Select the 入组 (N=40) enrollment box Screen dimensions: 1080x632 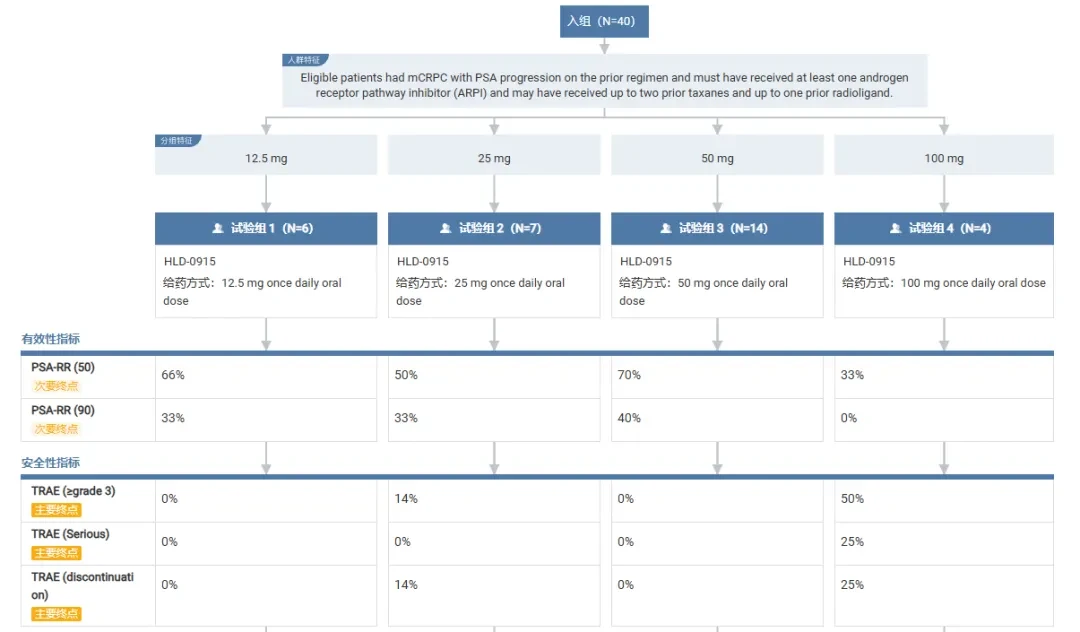click(x=604, y=21)
